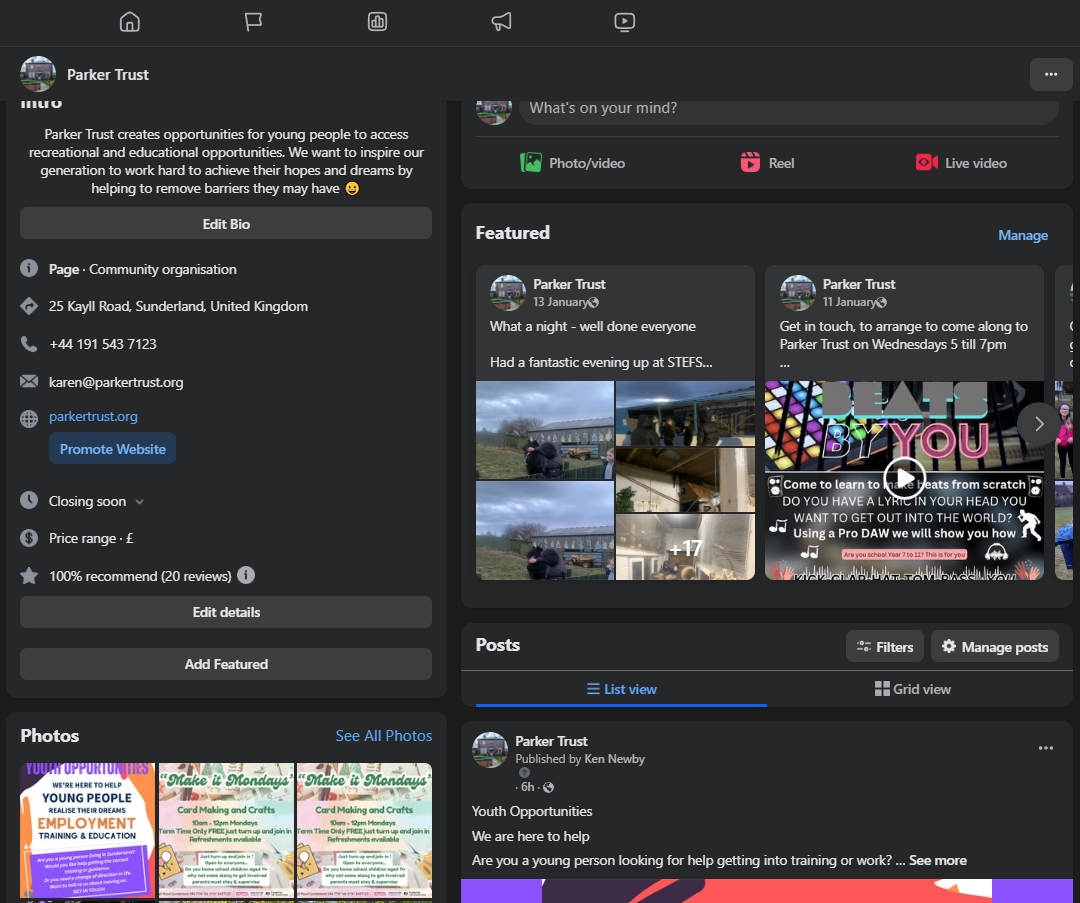Image resolution: width=1080 pixels, height=903 pixels.
Task: Click the star icon beside 100% recommend
Action: (x=29, y=575)
